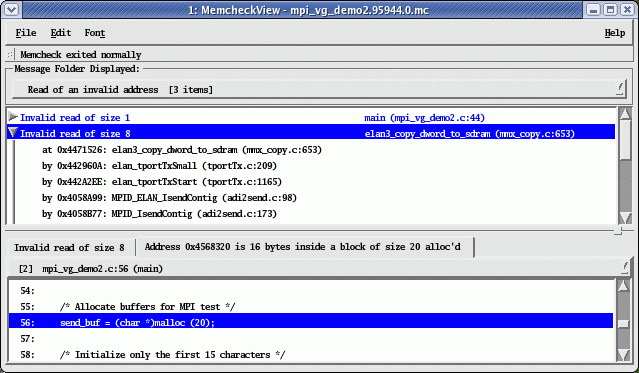The width and height of the screenshot is (639, 373).
Task: Open the Font menu
Action: [x=95, y=33]
